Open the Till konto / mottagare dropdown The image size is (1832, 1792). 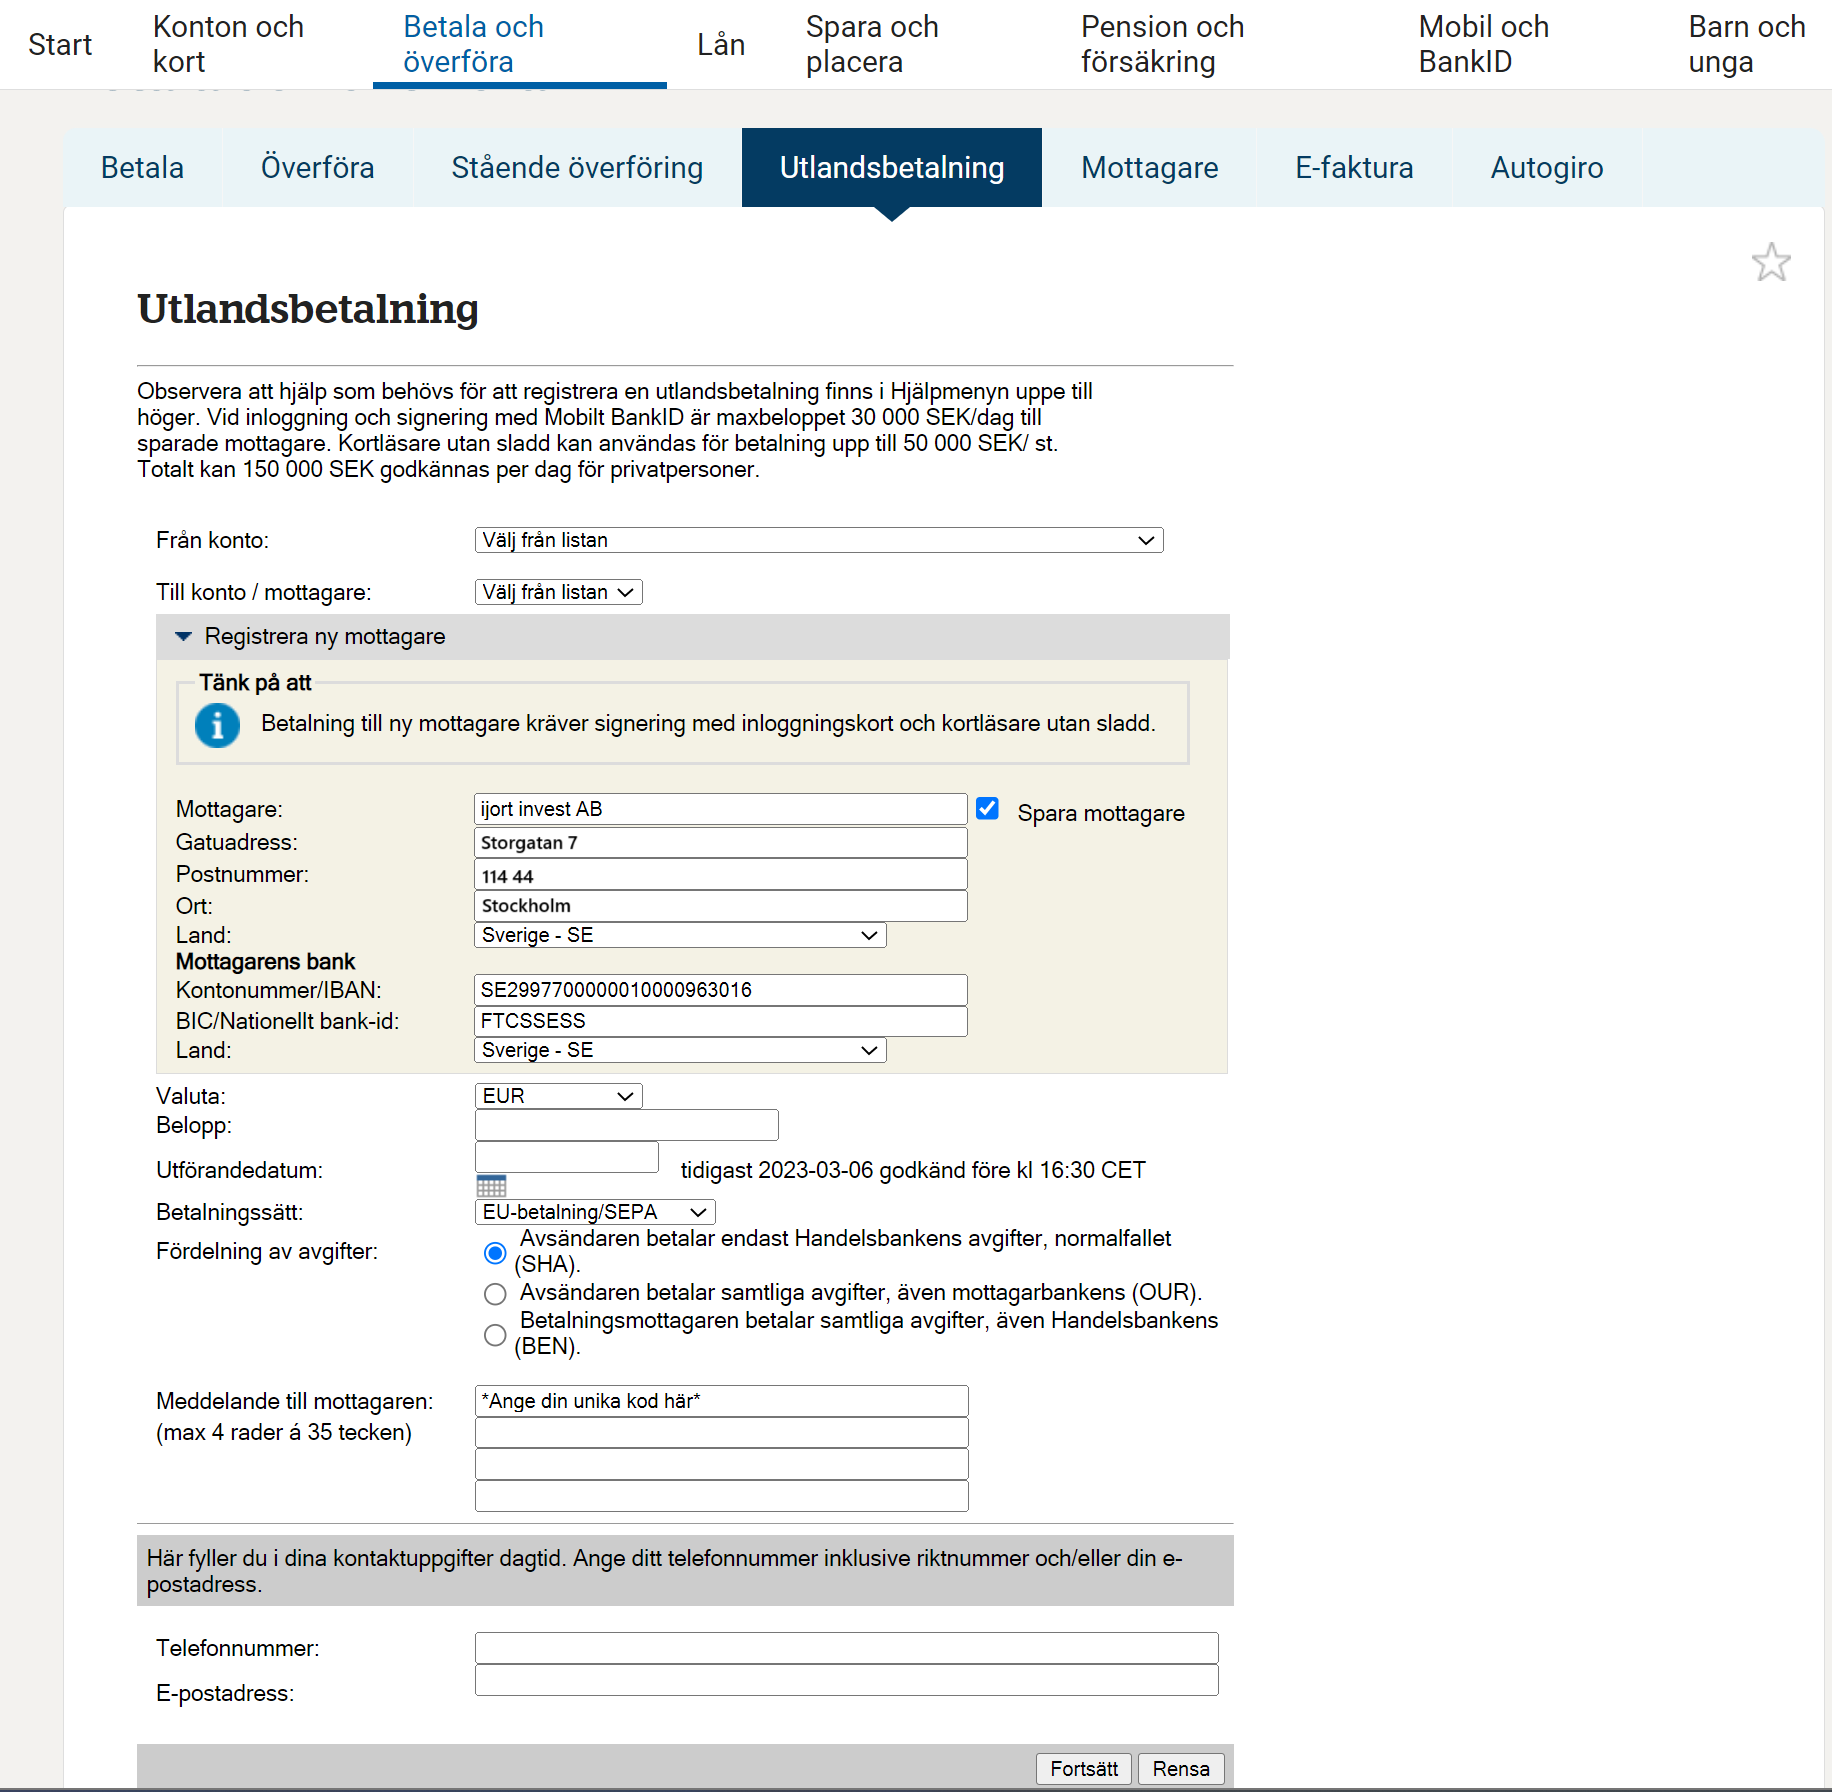click(558, 592)
